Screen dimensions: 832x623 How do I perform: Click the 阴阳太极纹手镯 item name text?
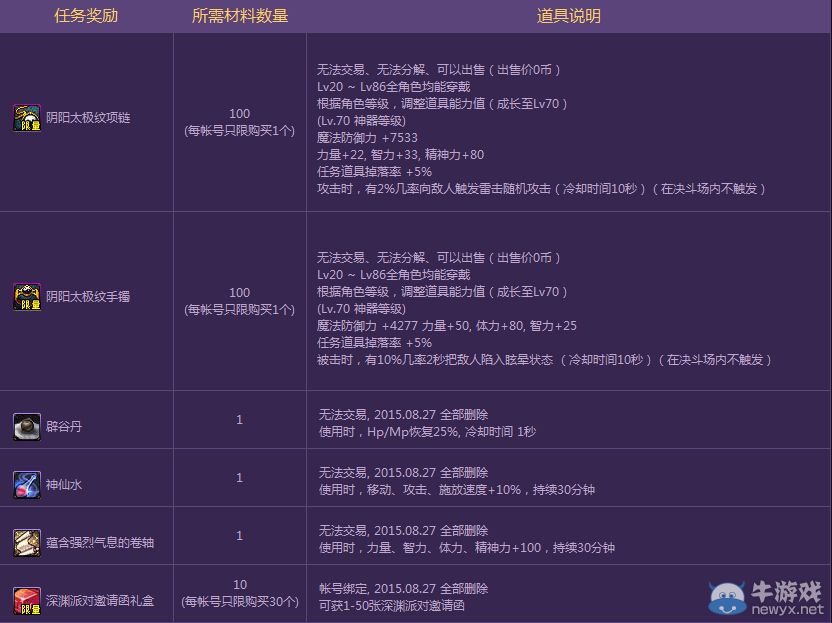[x=88, y=297]
